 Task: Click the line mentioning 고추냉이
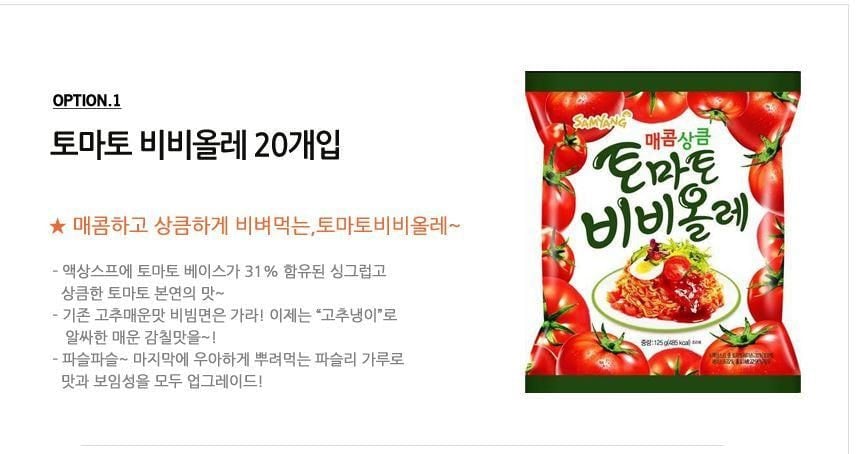225,315
